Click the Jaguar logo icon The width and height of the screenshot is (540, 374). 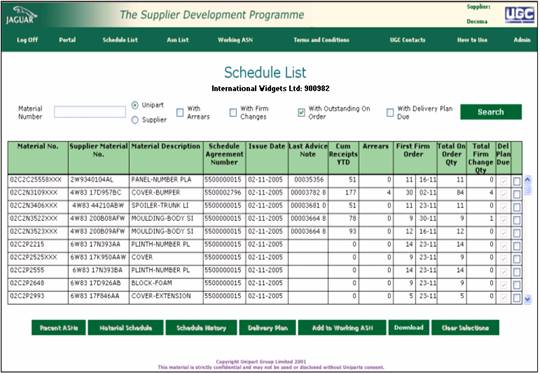[21, 15]
